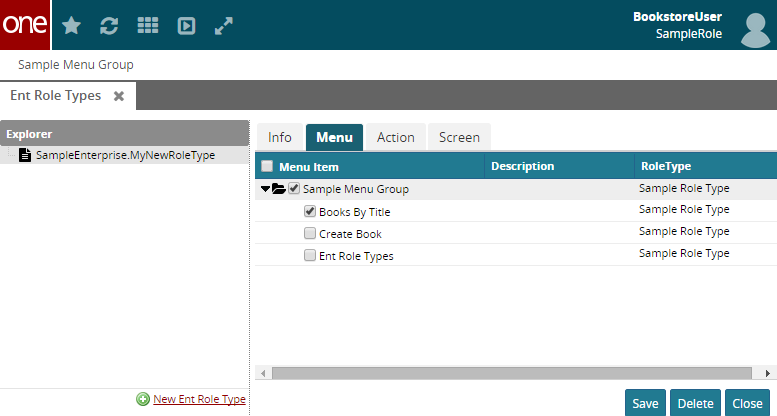Open the Sample Menu Group top menu
The width and height of the screenshot is (777, 416).
(76, 65)
